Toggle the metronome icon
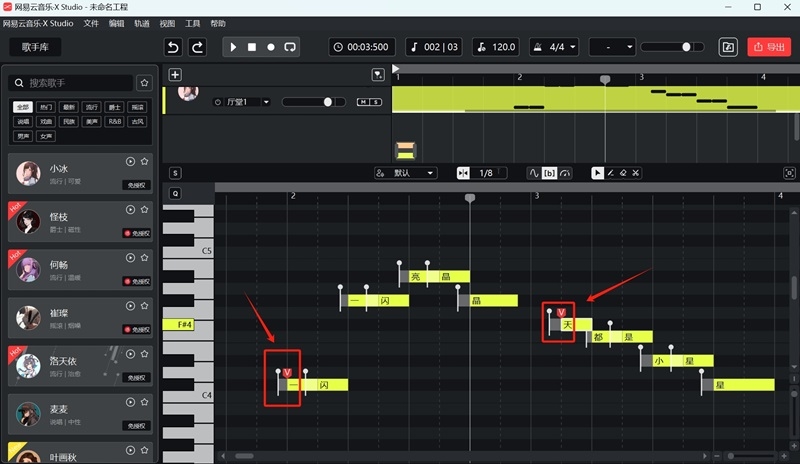This screenshot has height=464, width=800. [x=537, y=47]
